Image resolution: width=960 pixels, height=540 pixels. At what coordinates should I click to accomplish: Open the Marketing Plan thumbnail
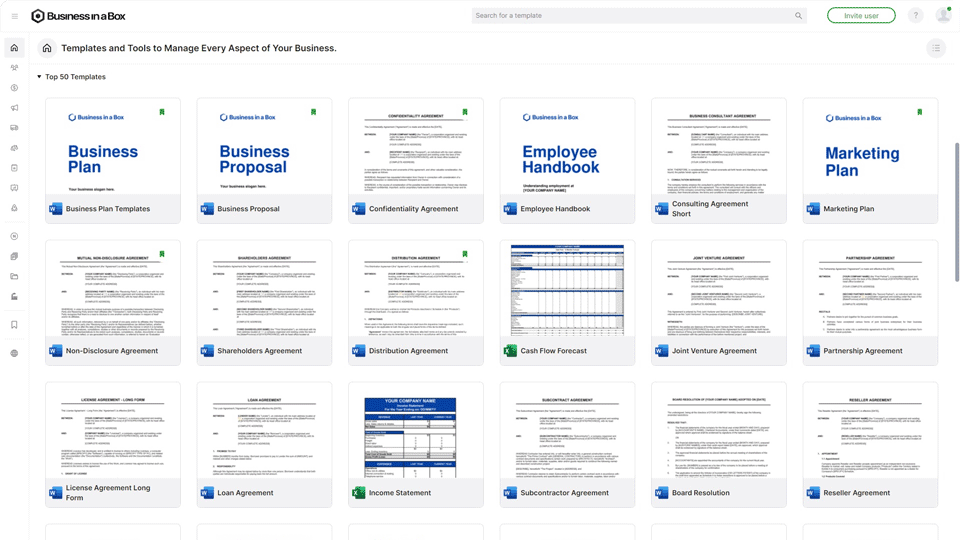click(870, 147)
